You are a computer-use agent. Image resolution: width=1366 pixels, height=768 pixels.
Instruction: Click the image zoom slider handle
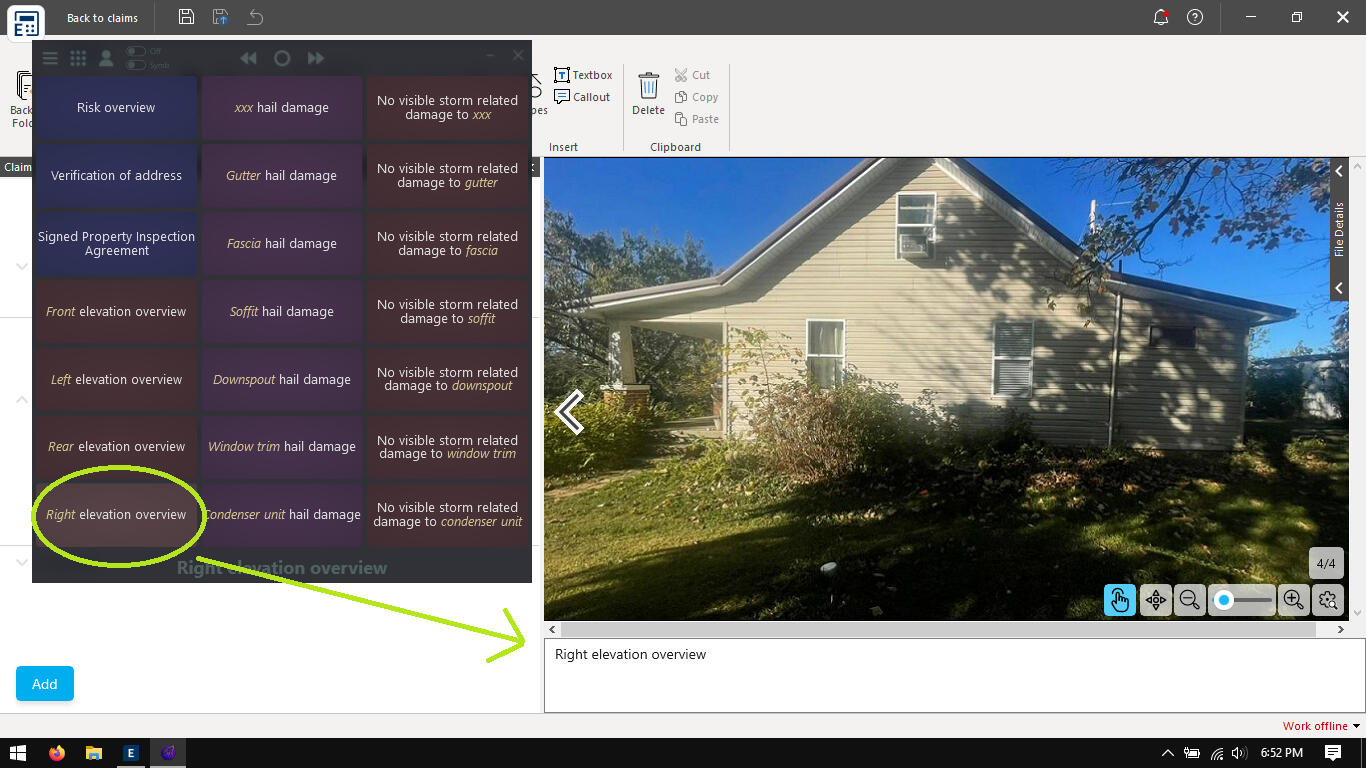click(1224, 600)
